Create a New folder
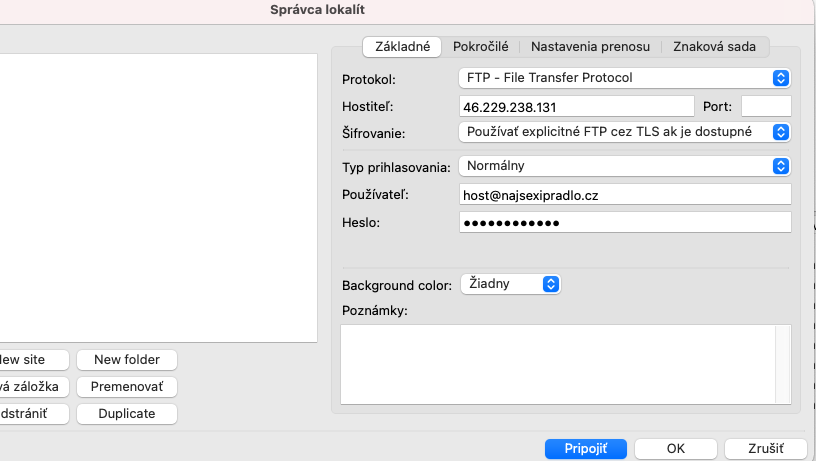The image size is (816, 461). point(127,359)
